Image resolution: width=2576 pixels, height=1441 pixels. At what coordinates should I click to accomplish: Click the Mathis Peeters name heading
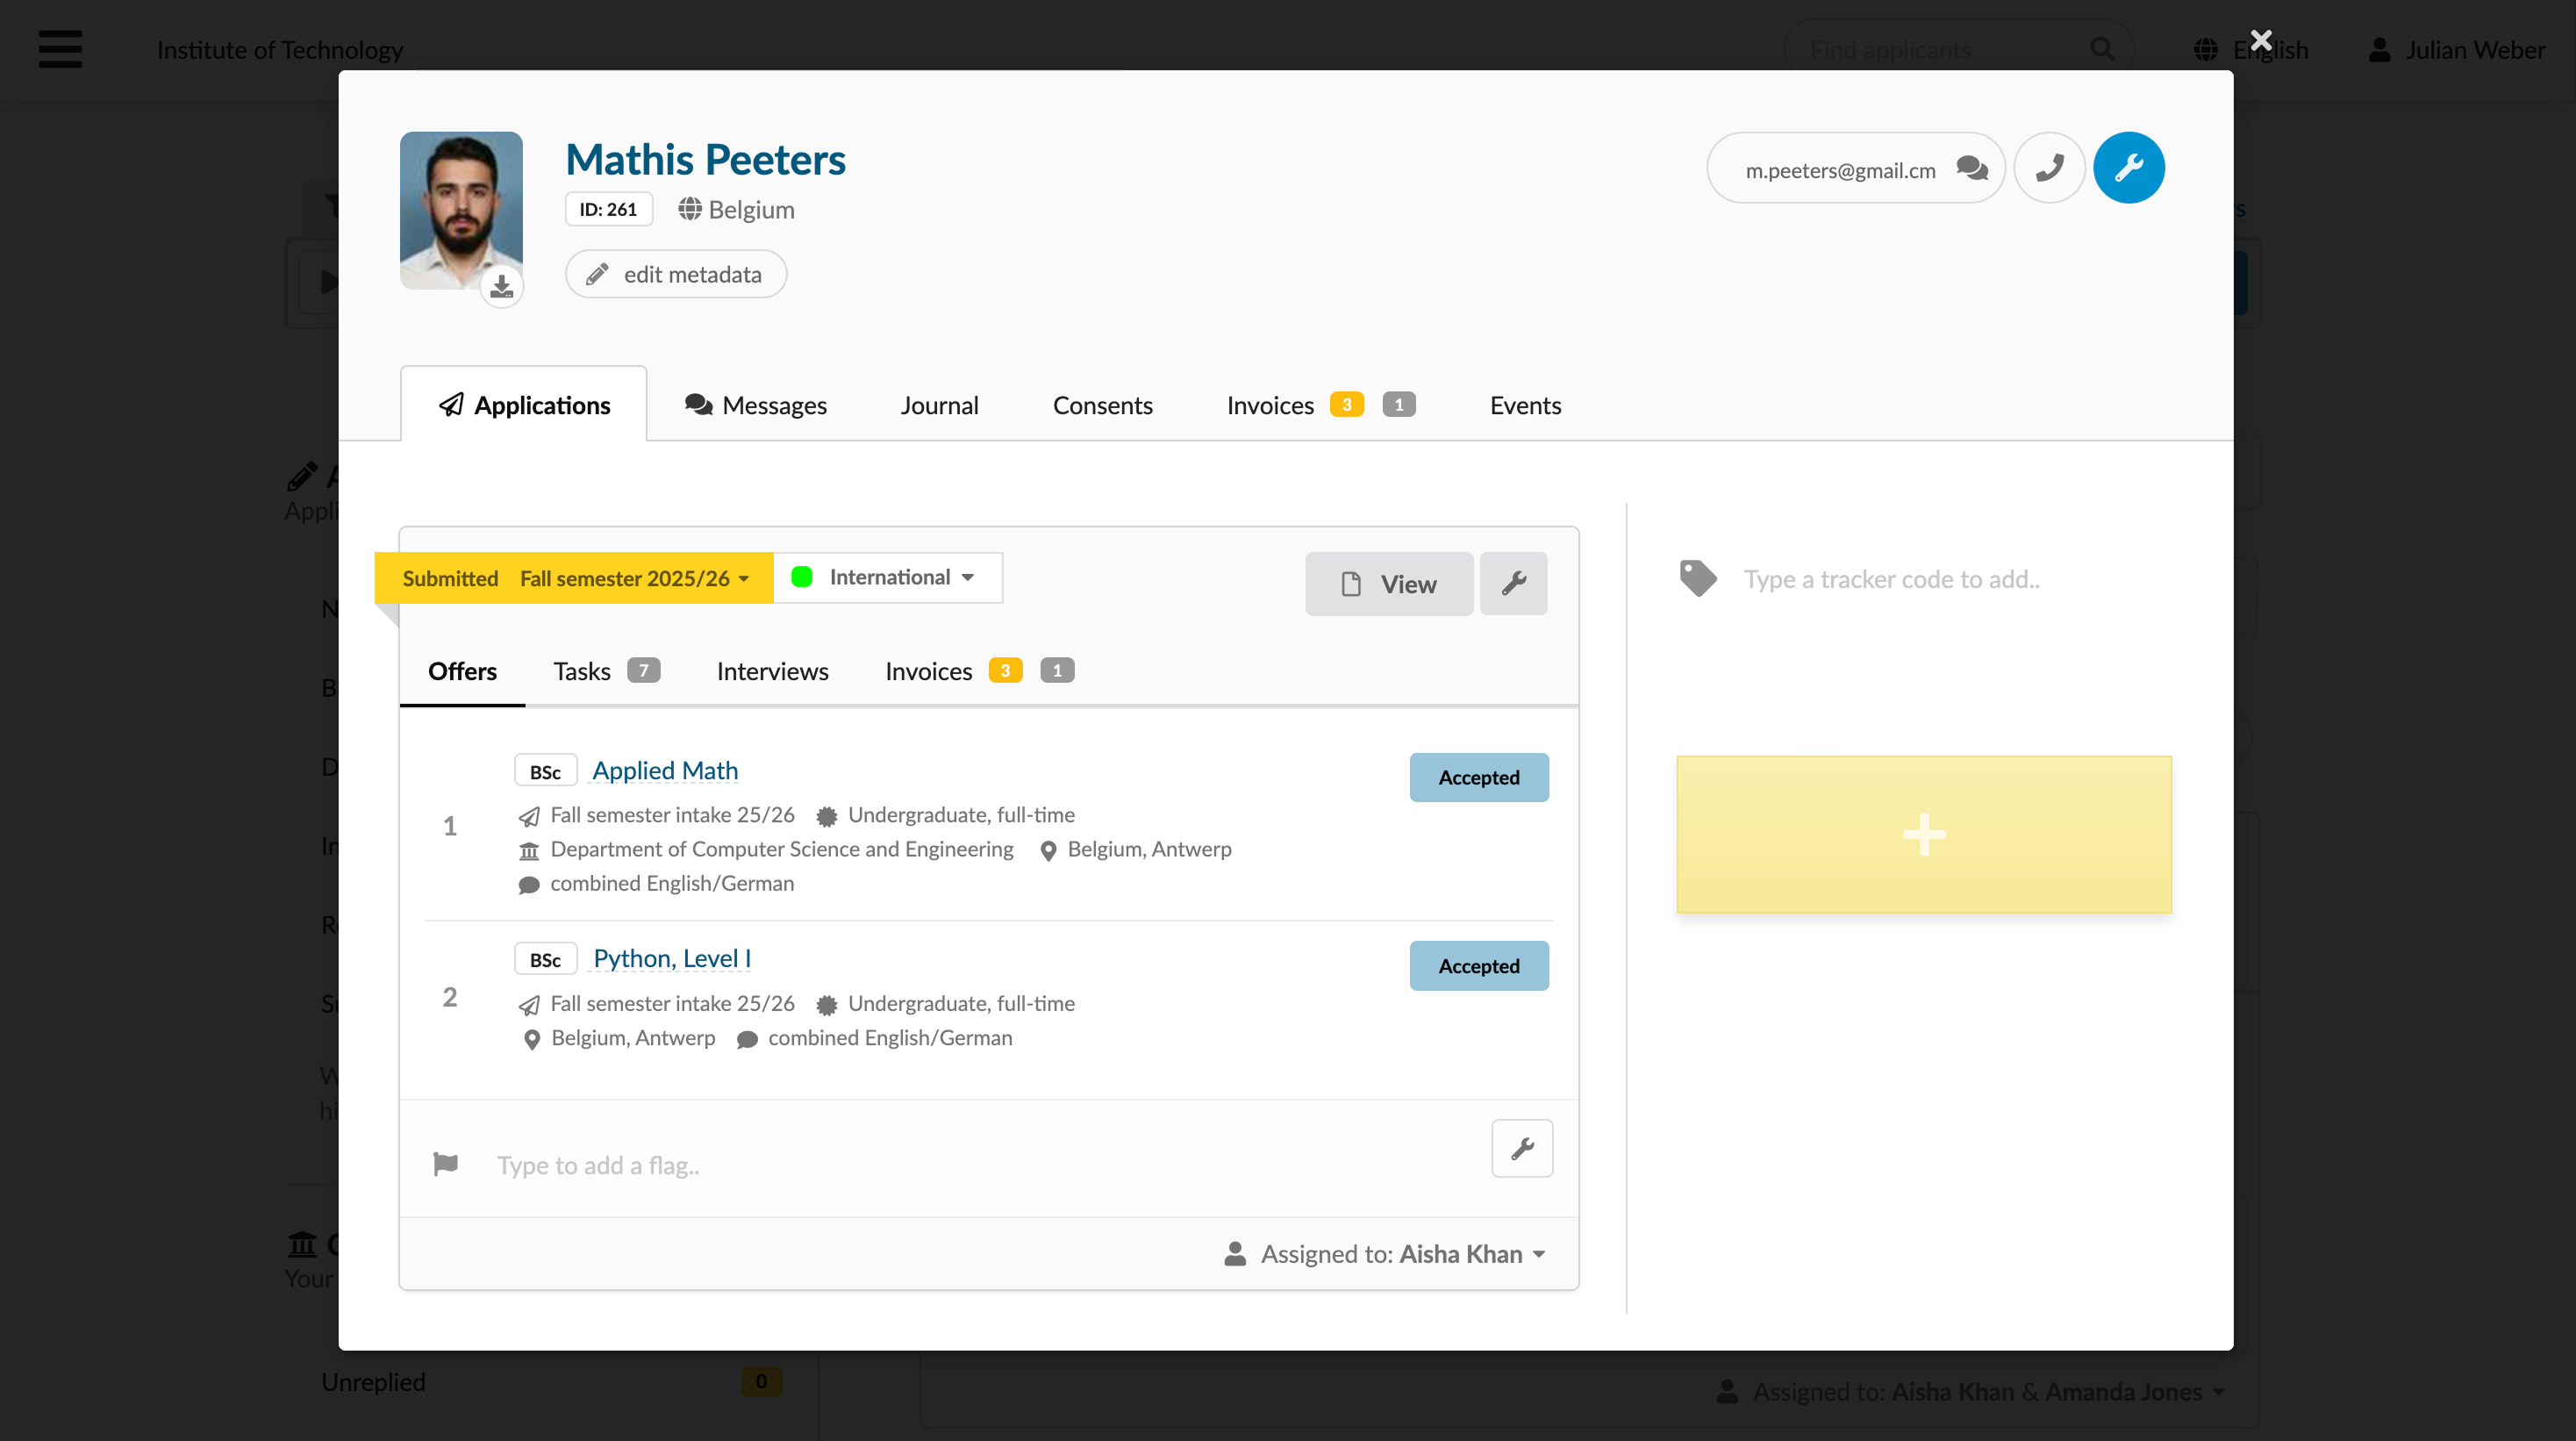tap(705, 160)
